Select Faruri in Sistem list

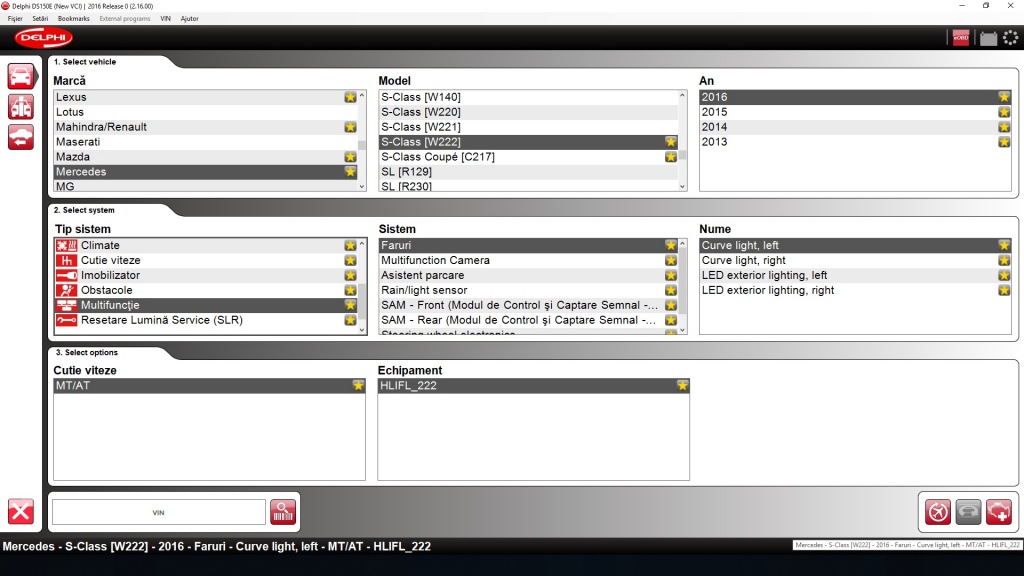coord(528,246)
